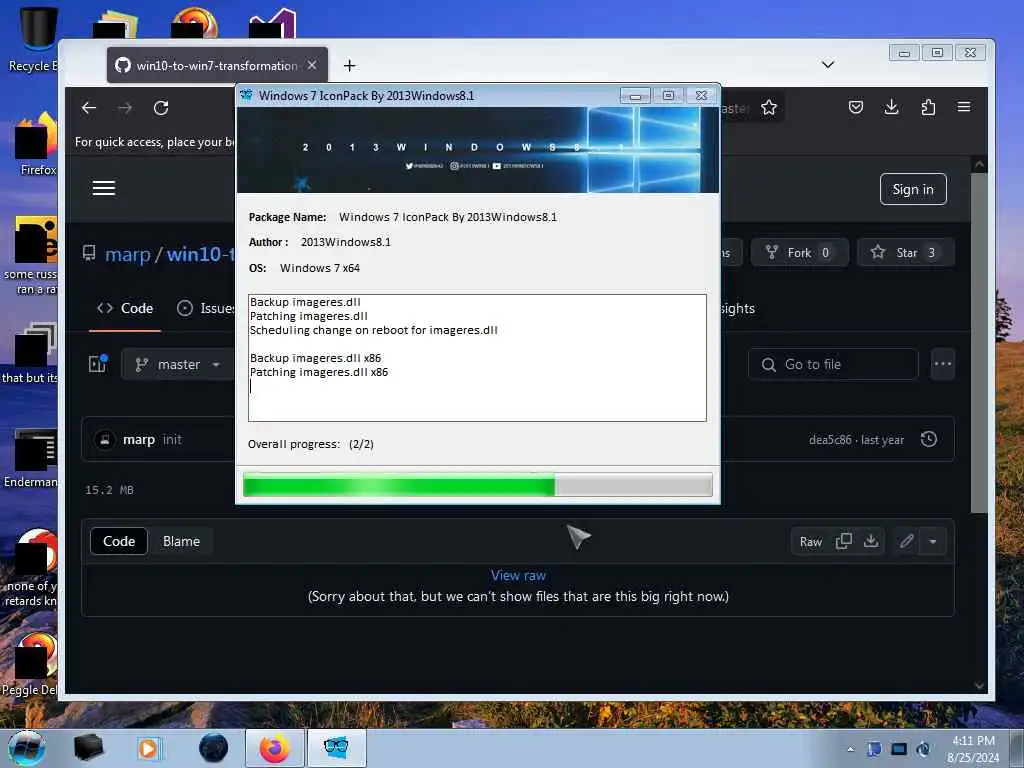Close the win10-to-win7-transformation tab
Viewport: 1024px width, 768px height.
click(312, 65)
